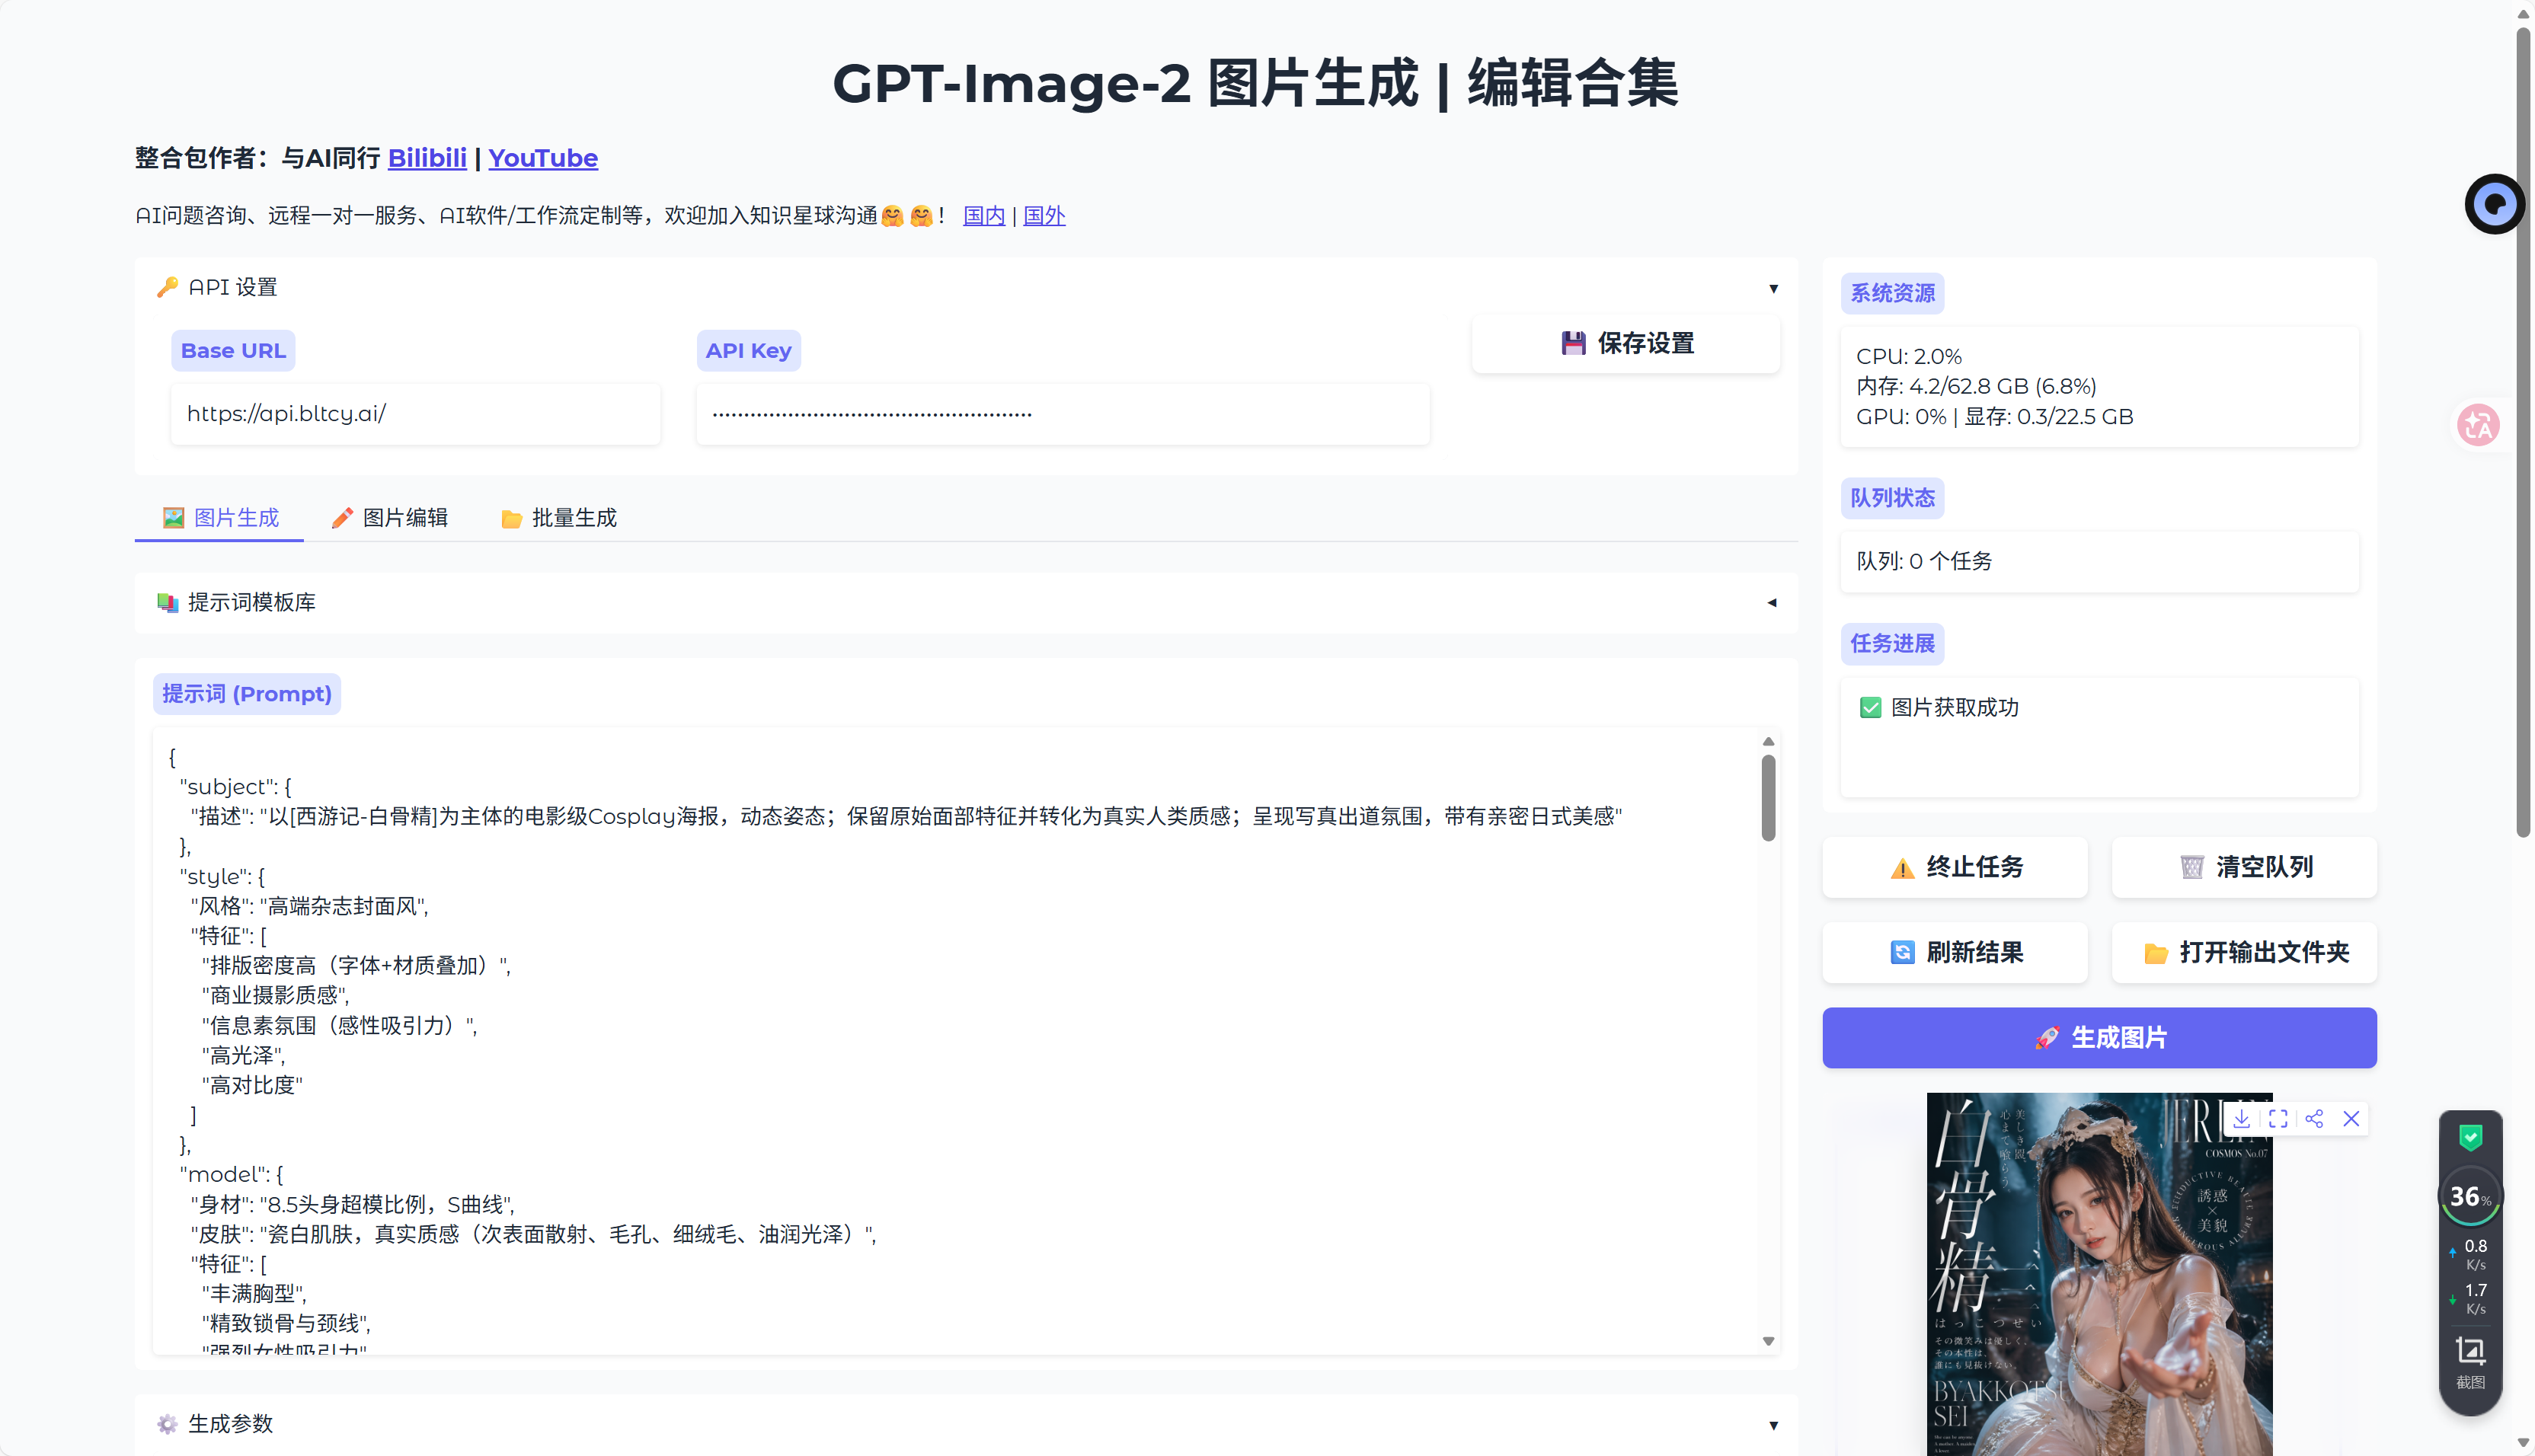Click the pink translate floating icon
This screenshot has height=1456, width=2535.
[2479, 425]
